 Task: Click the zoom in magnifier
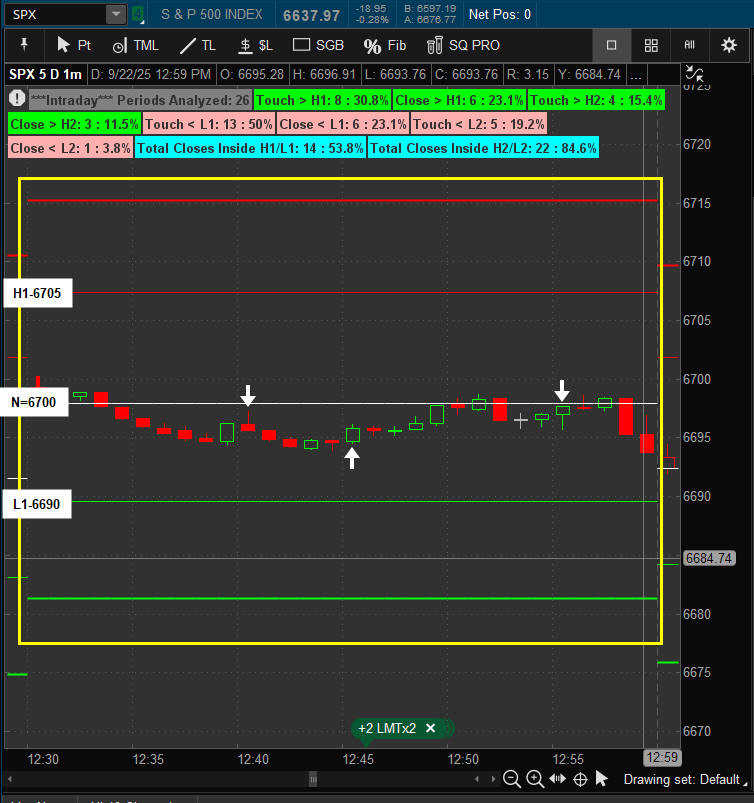pos(535,779)
